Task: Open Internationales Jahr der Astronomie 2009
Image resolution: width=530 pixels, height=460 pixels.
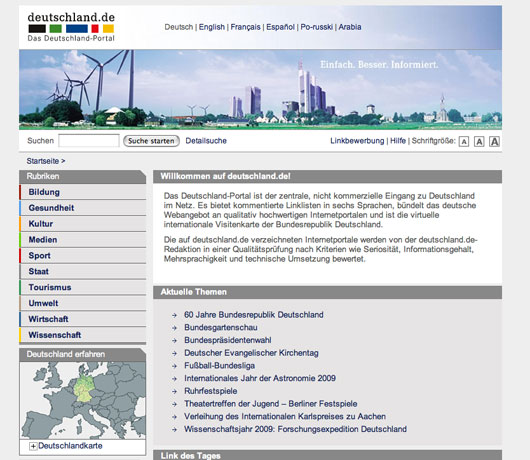Action: coord(260,378)
